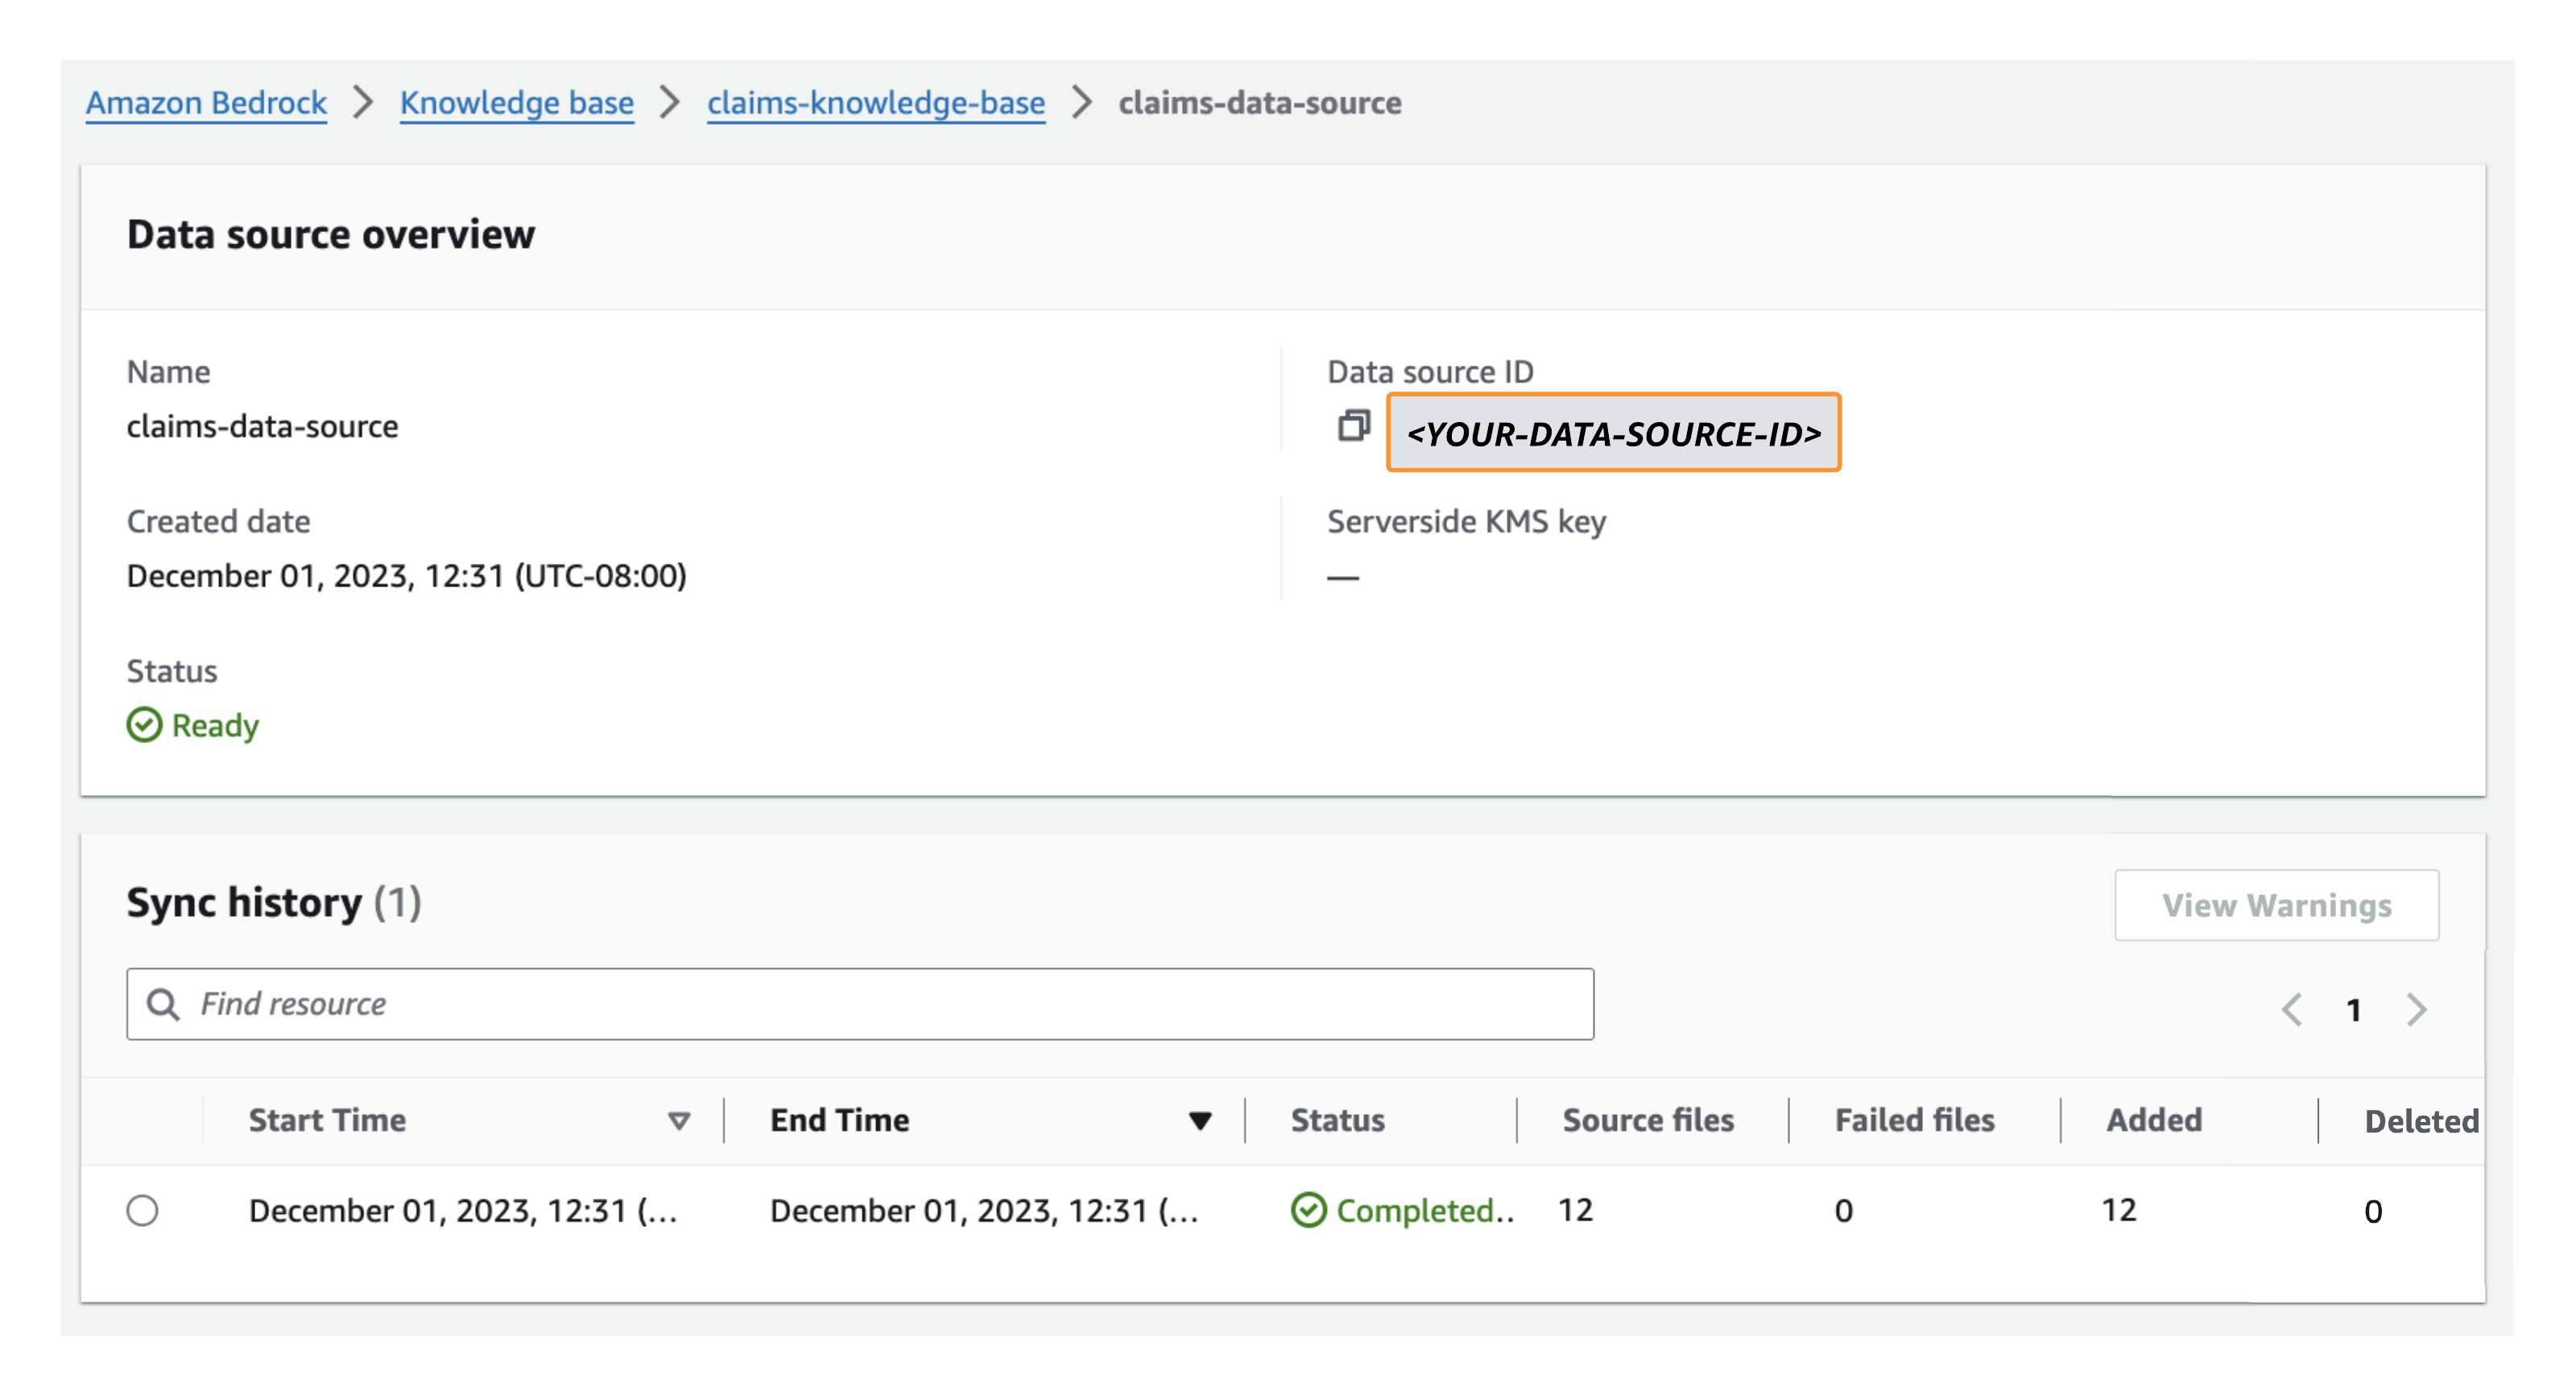Click the View Warnings button

[x=2276, y=905]
